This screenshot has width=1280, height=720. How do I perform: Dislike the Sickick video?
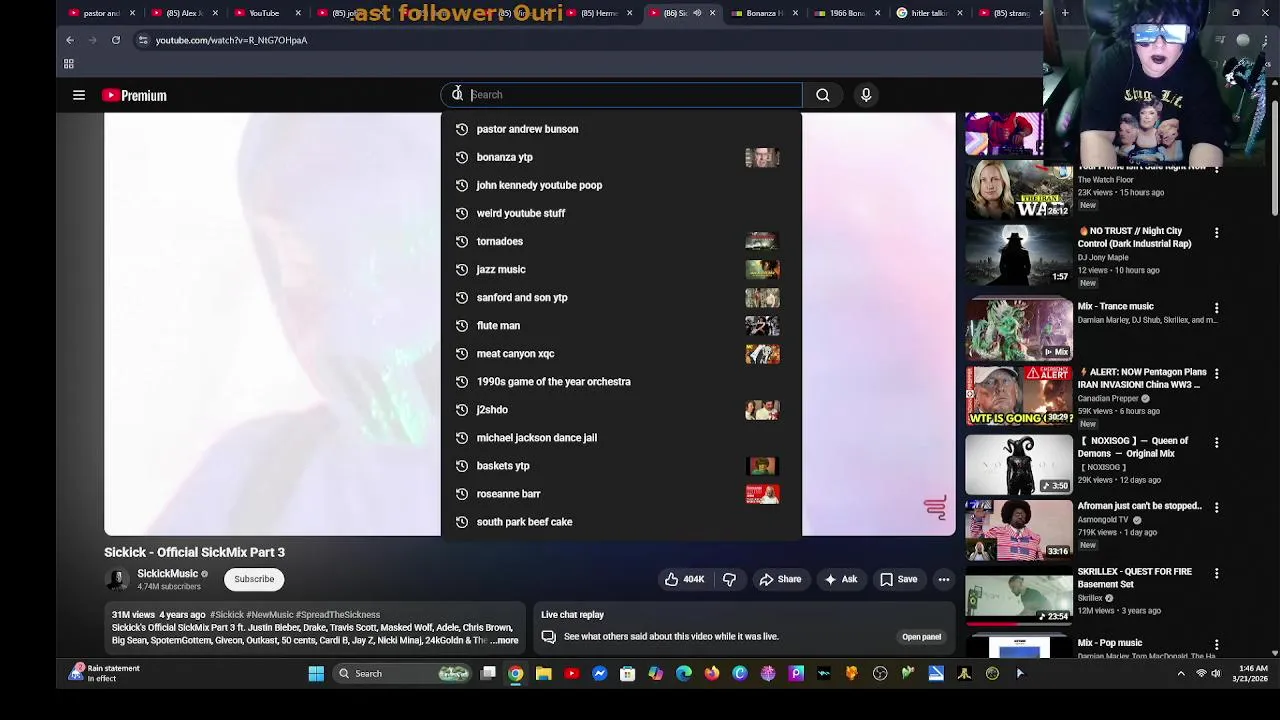[x=729, y=579]
